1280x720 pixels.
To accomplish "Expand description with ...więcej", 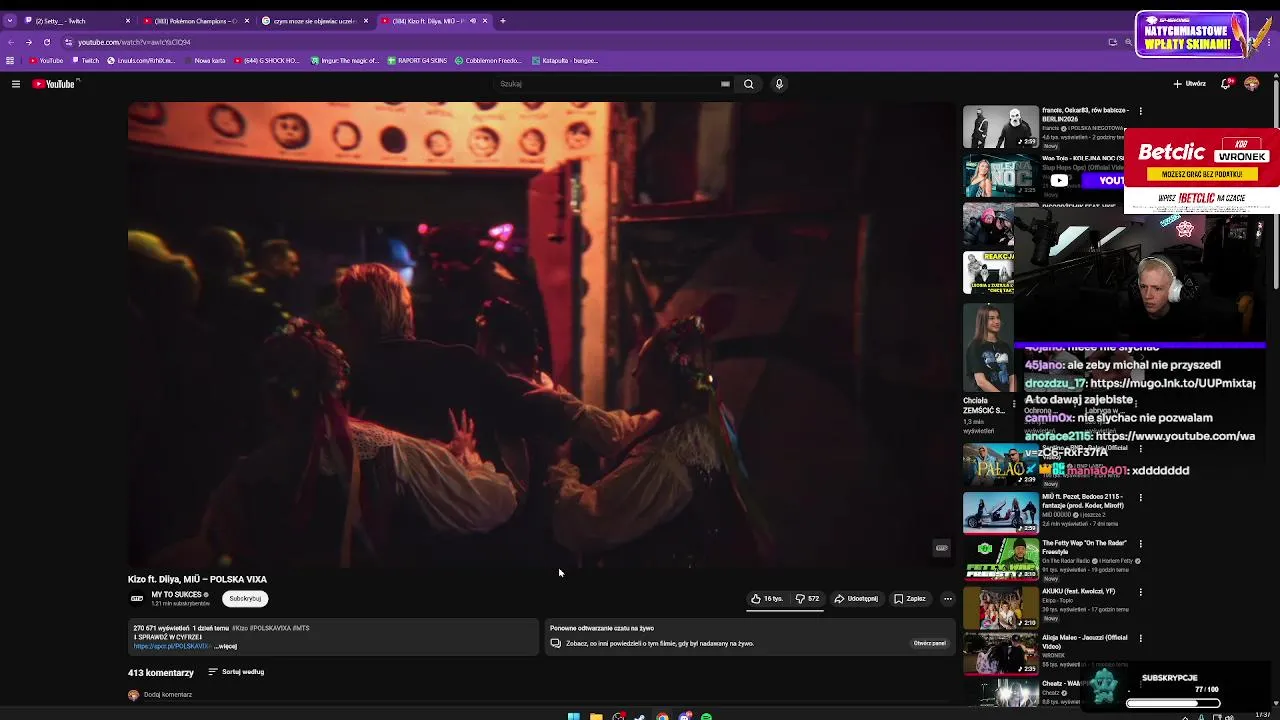I will [227, 646].
